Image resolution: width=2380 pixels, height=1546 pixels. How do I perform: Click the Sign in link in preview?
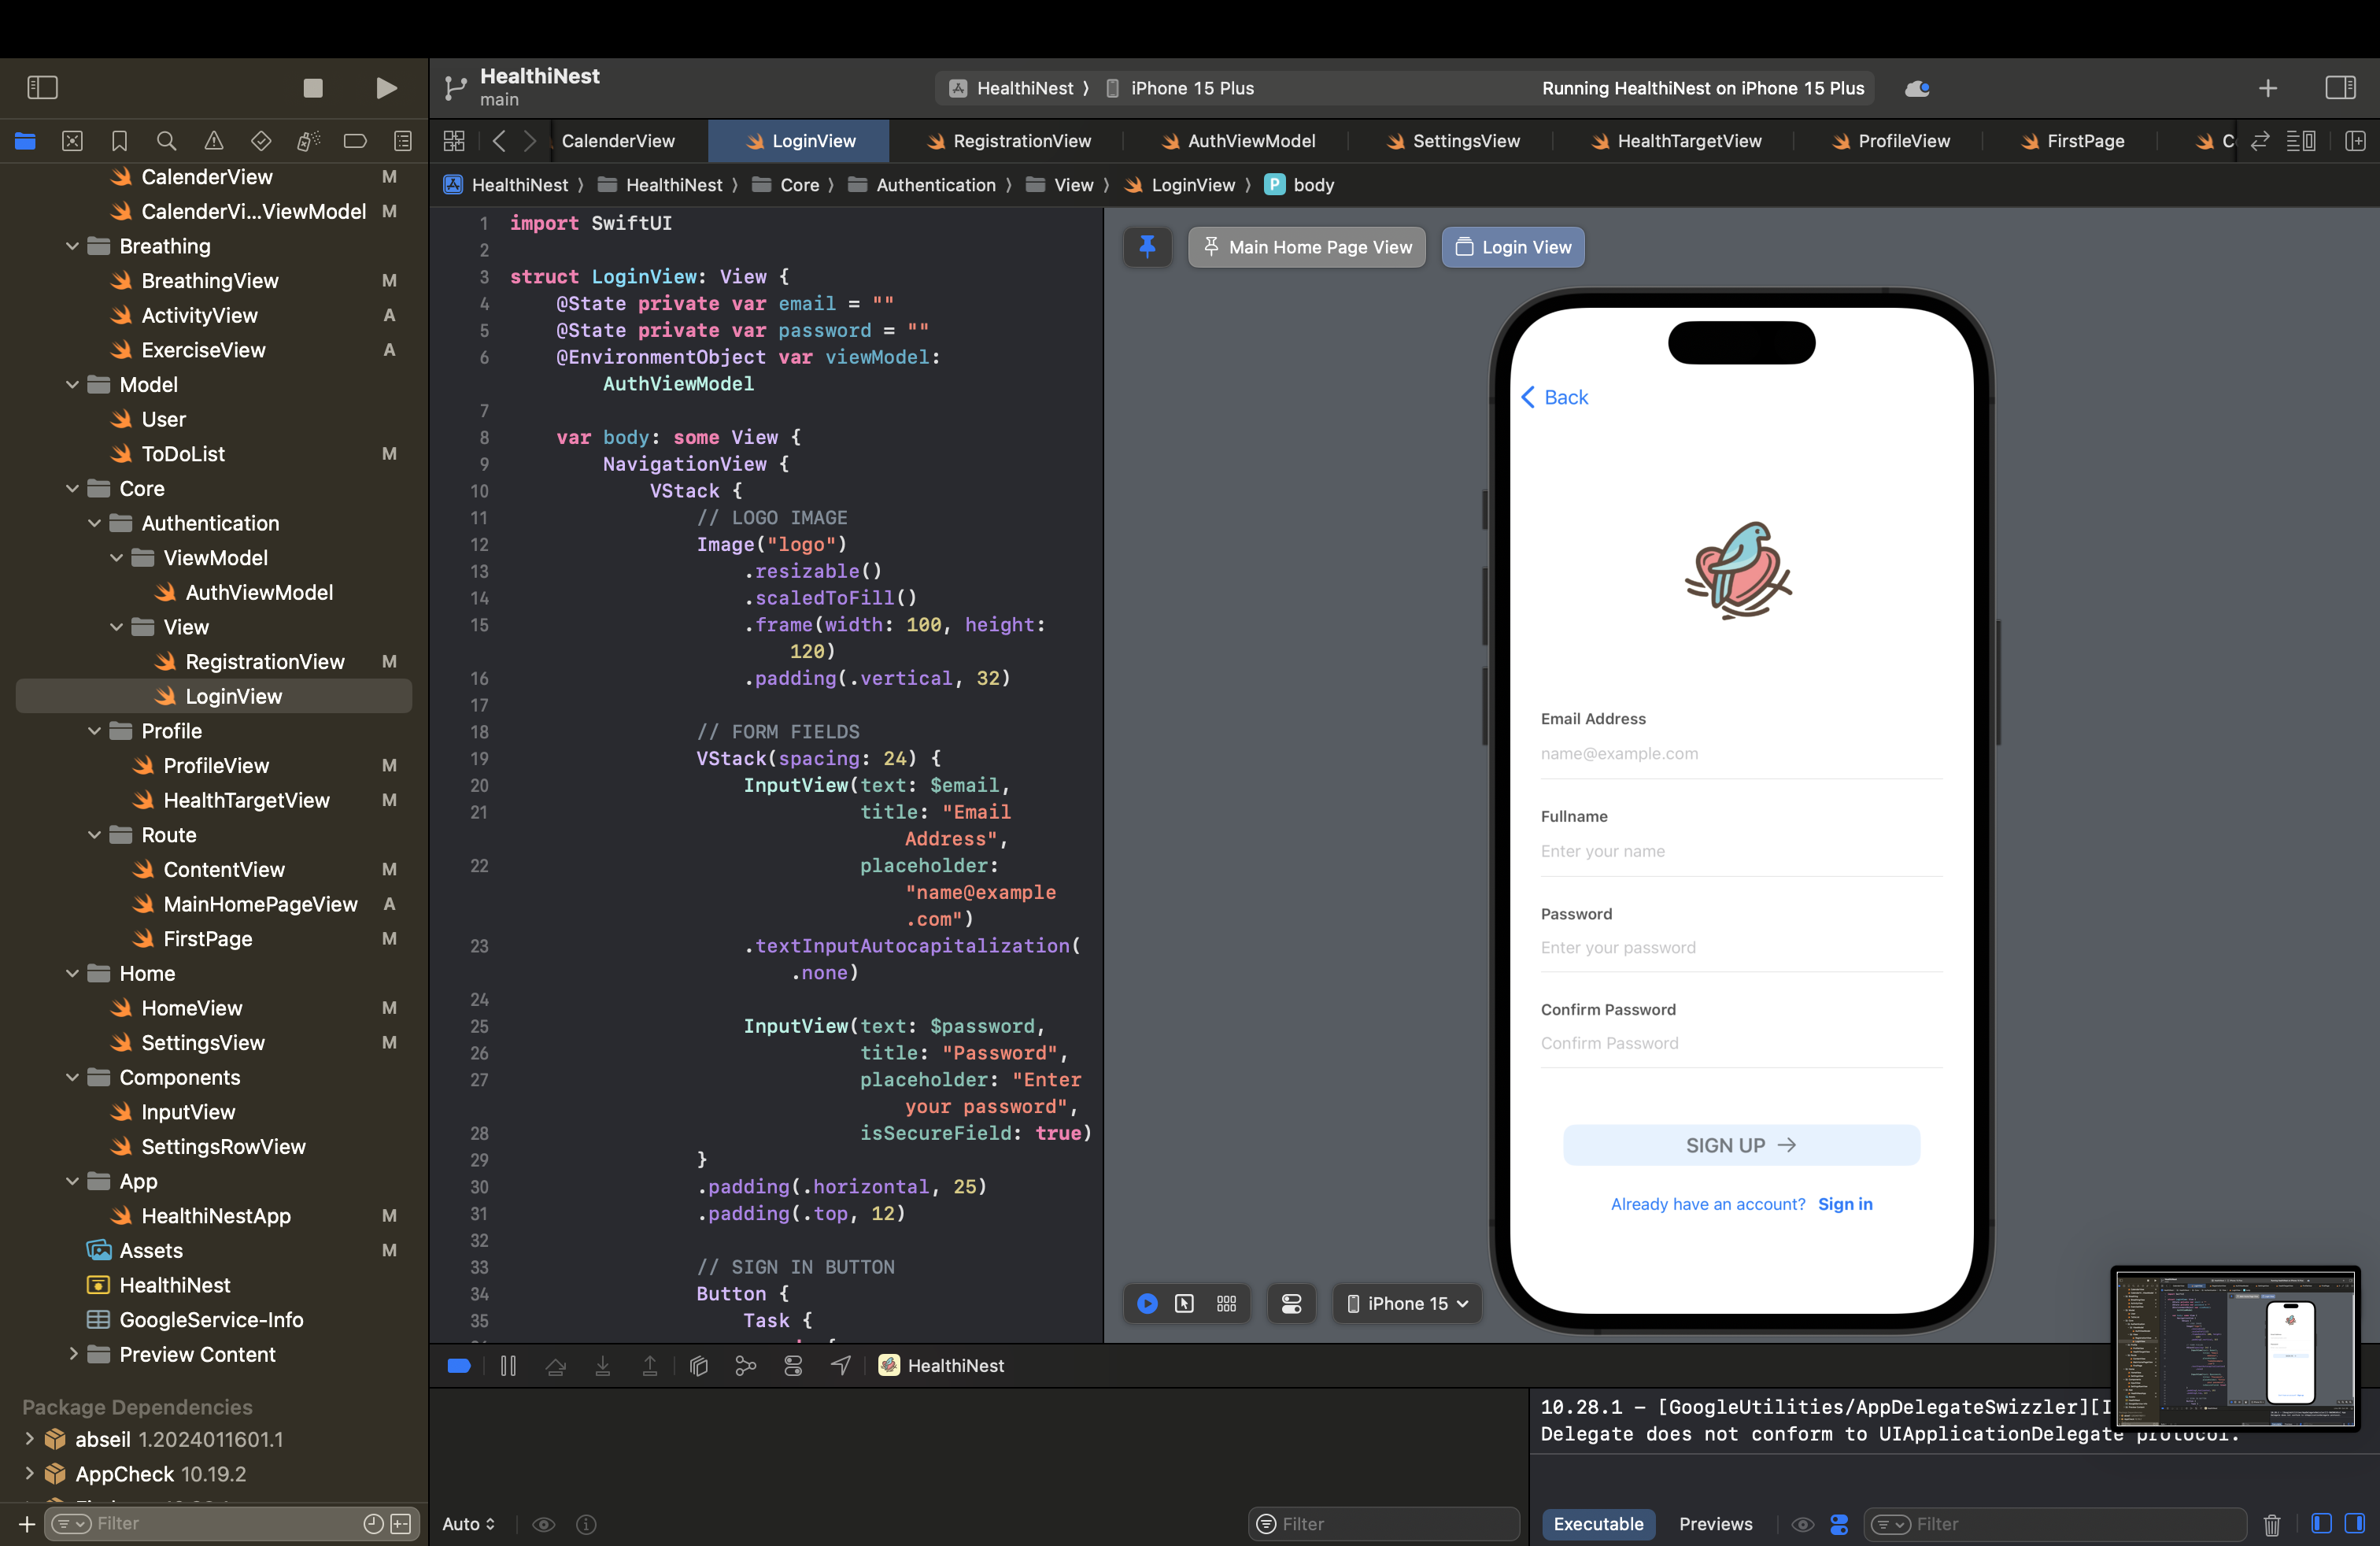point(1845,1204)
